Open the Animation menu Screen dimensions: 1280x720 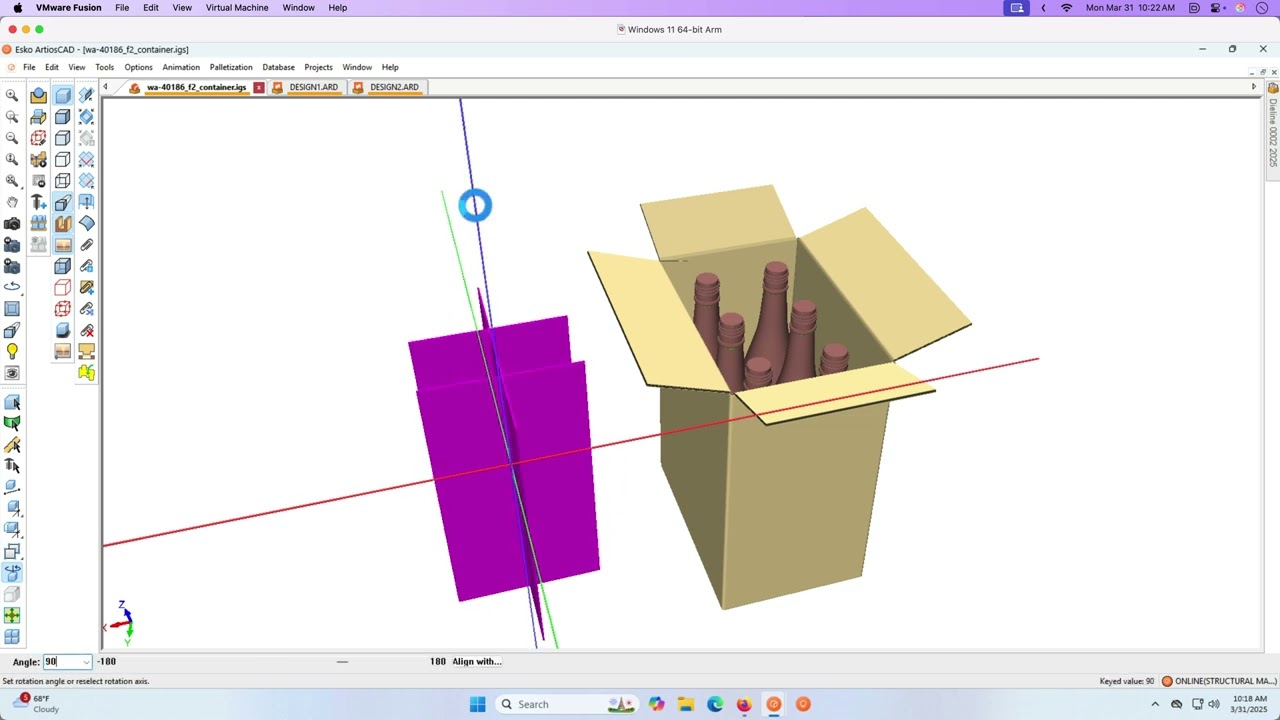point(181,67)
